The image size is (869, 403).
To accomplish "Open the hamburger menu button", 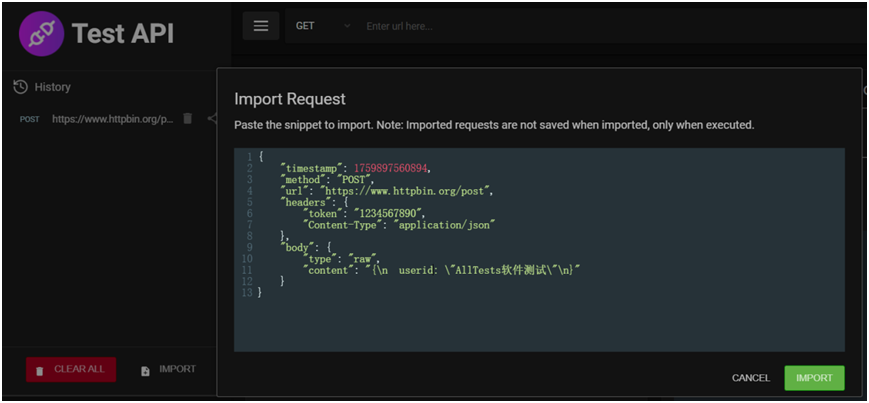I will click(x=261, y=26).
